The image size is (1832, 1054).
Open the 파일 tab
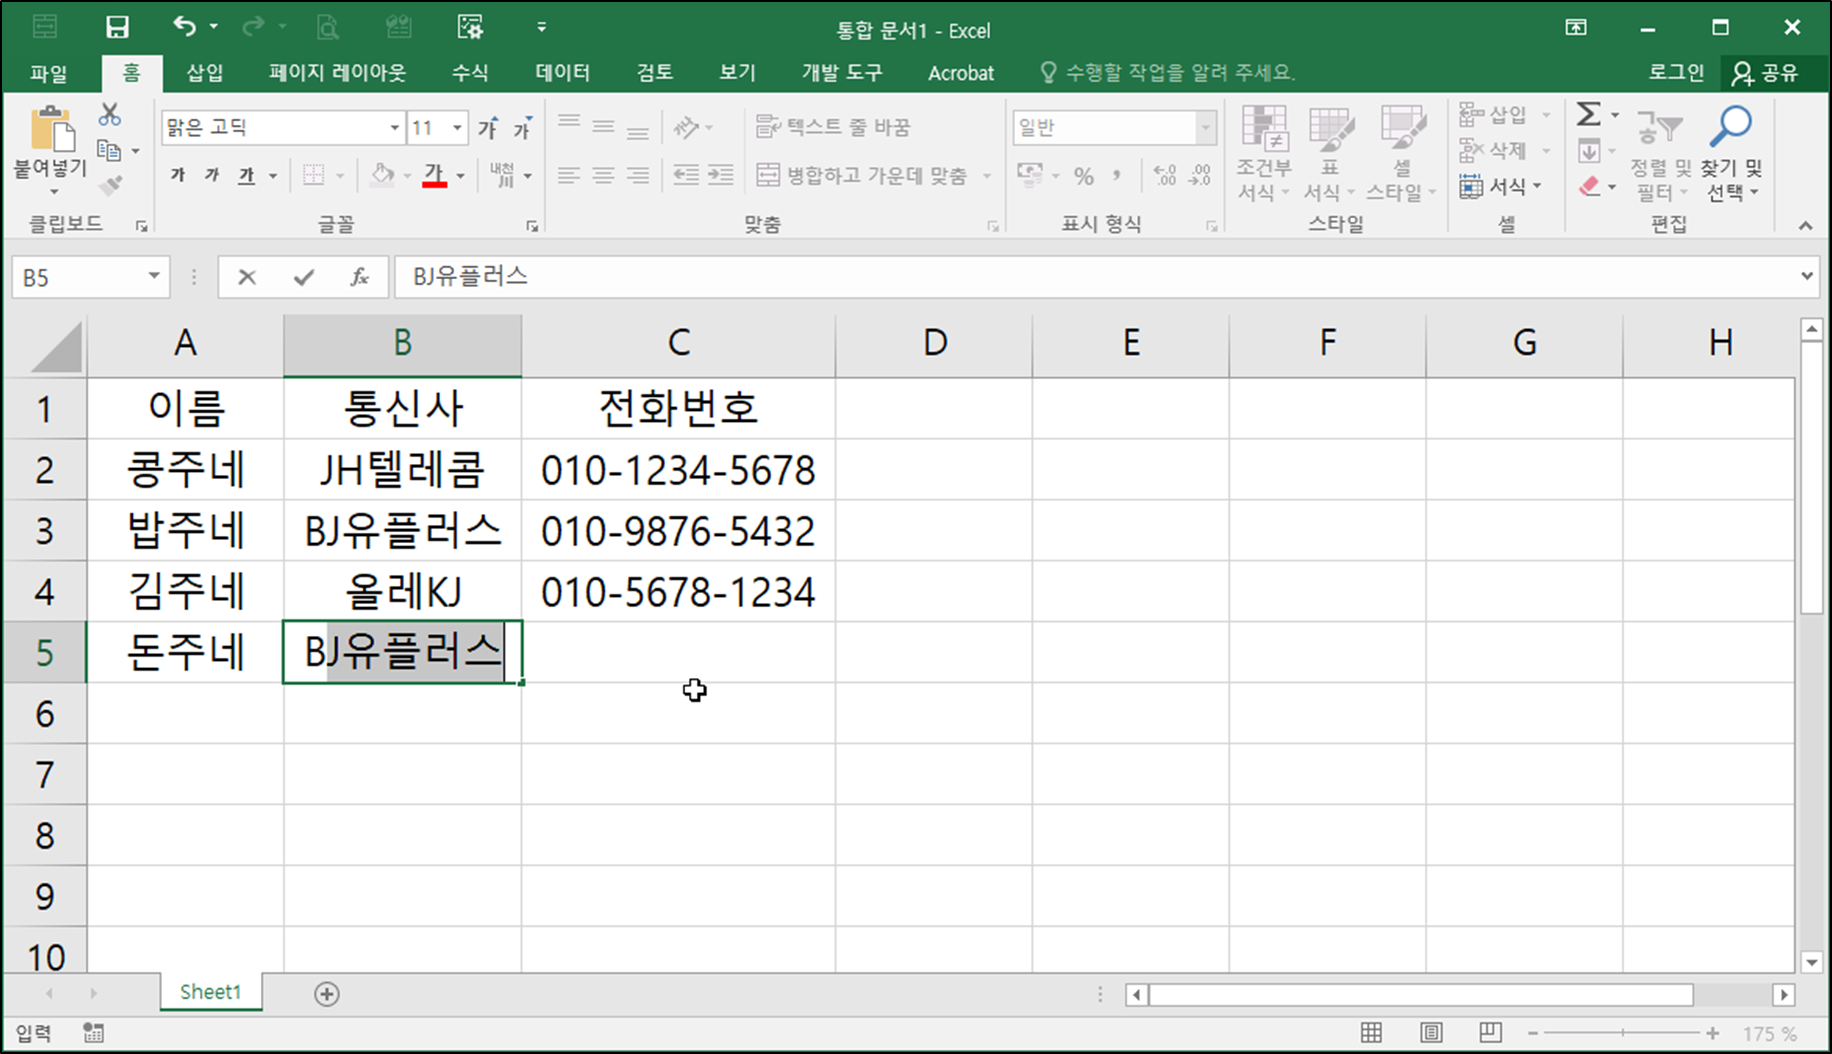(48, 73)
